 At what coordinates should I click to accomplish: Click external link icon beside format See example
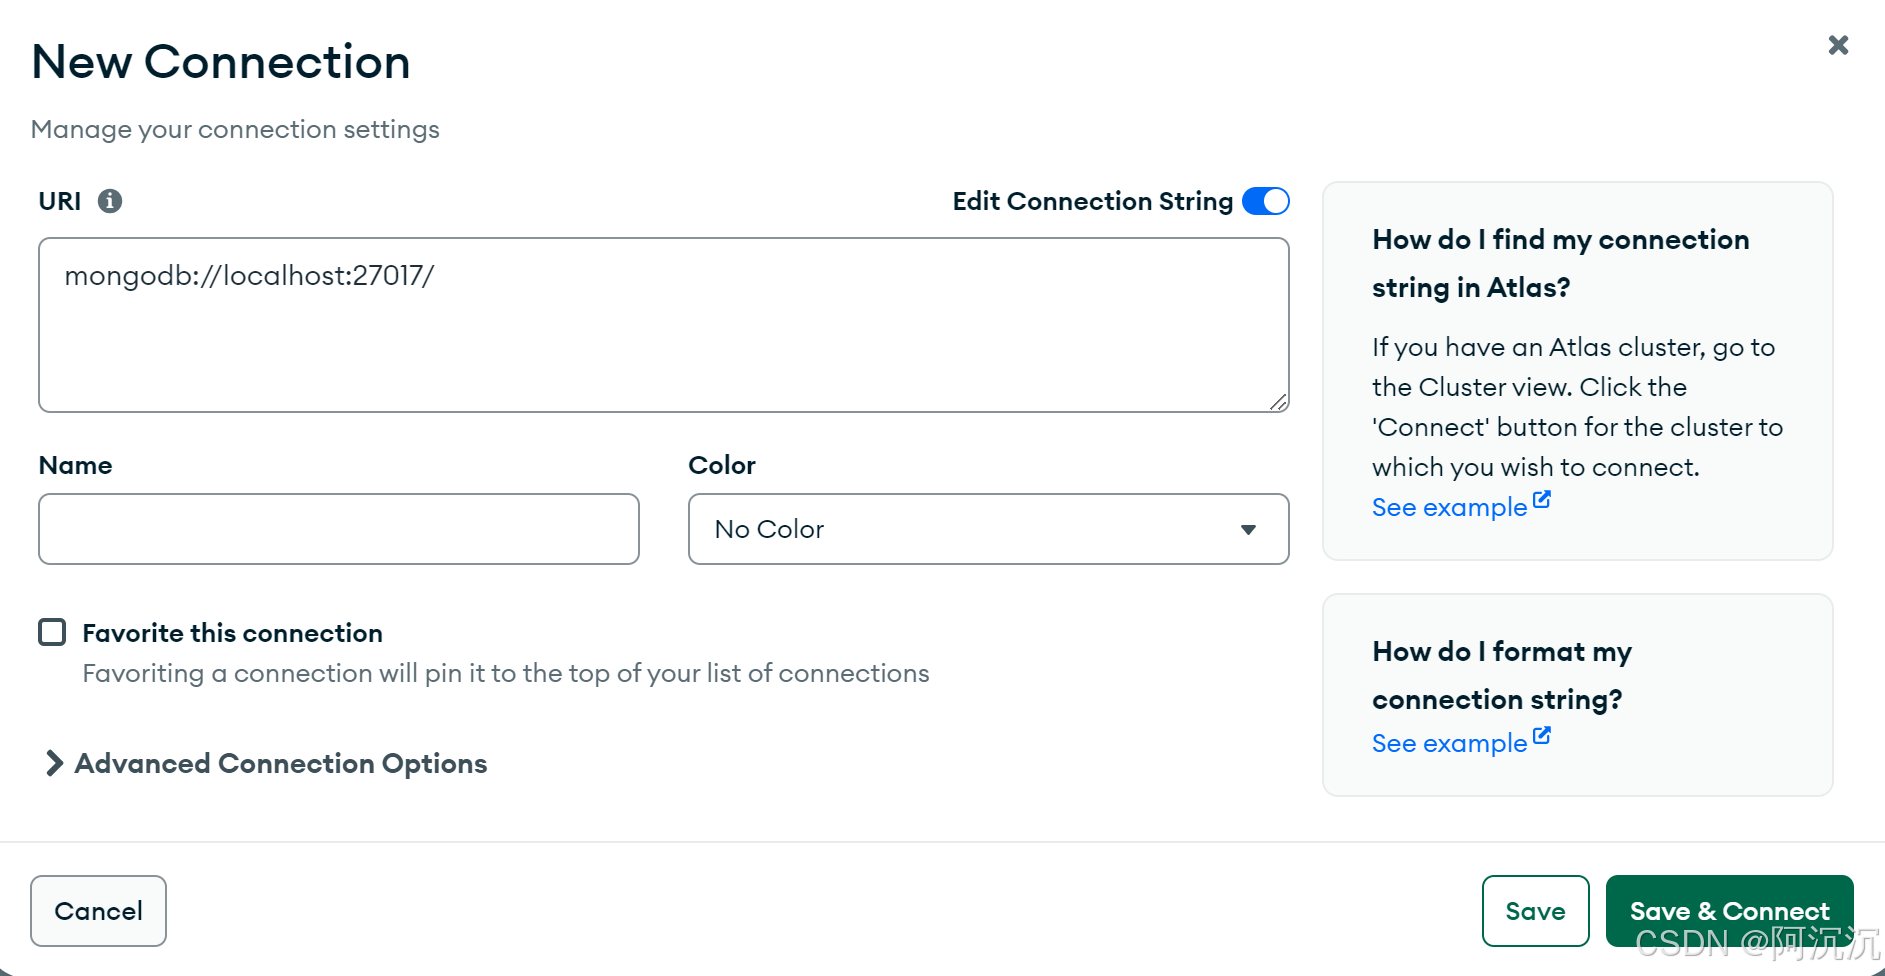(x=1542, y=735)
